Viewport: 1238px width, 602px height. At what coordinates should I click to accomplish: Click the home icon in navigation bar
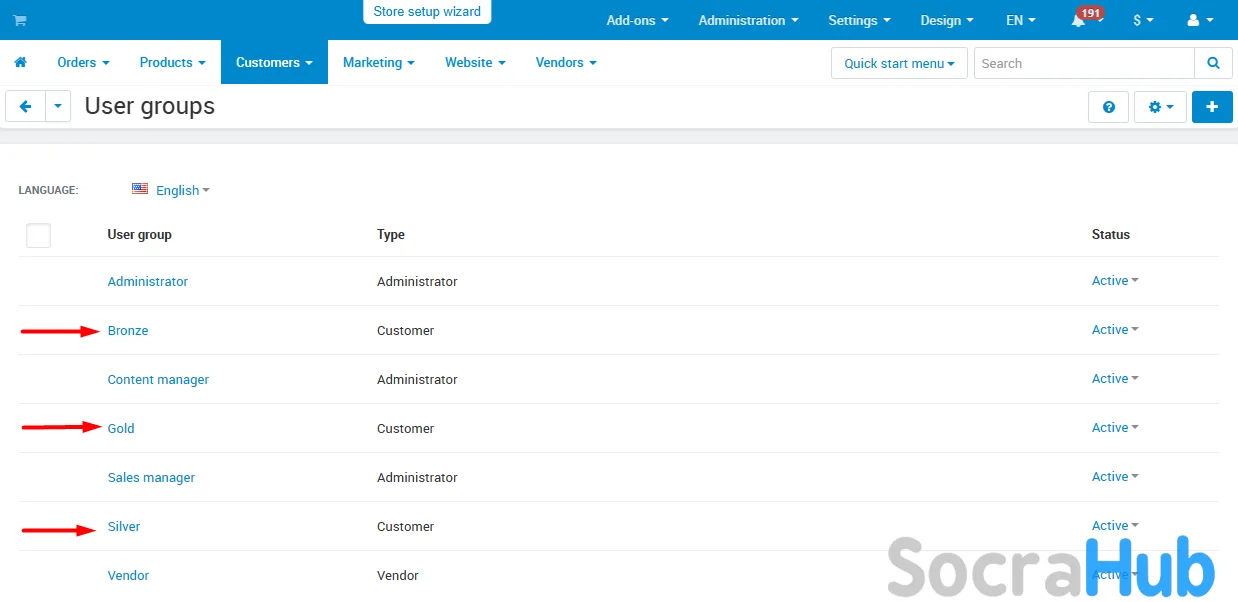pos(20,62)
